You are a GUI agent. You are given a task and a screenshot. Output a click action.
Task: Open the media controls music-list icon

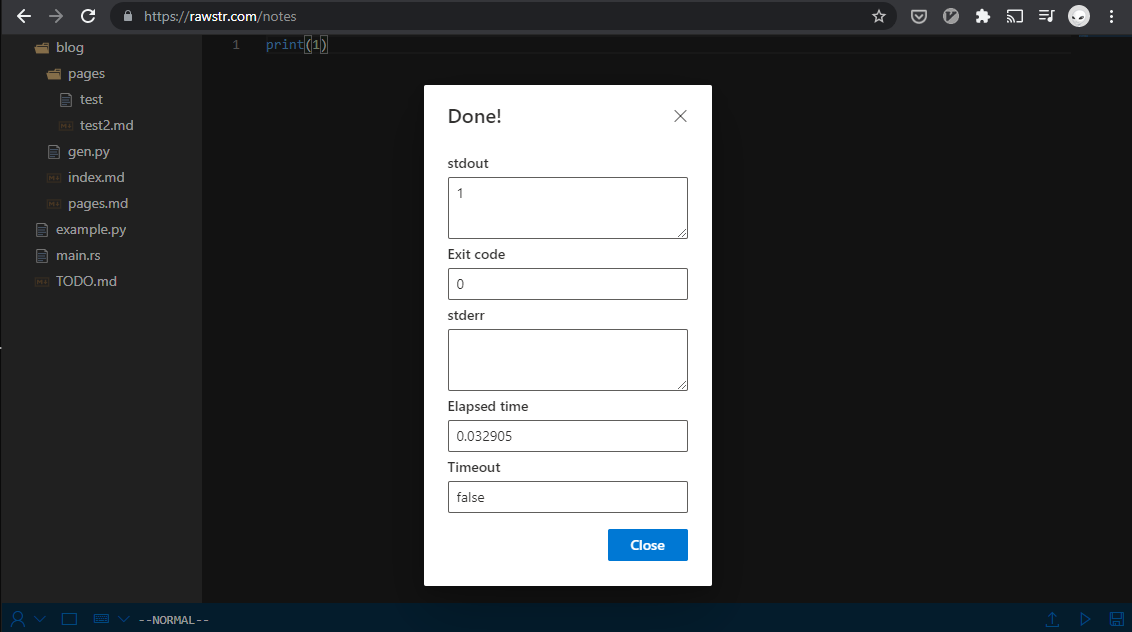pyautogui.click(x=1047, y=16)
